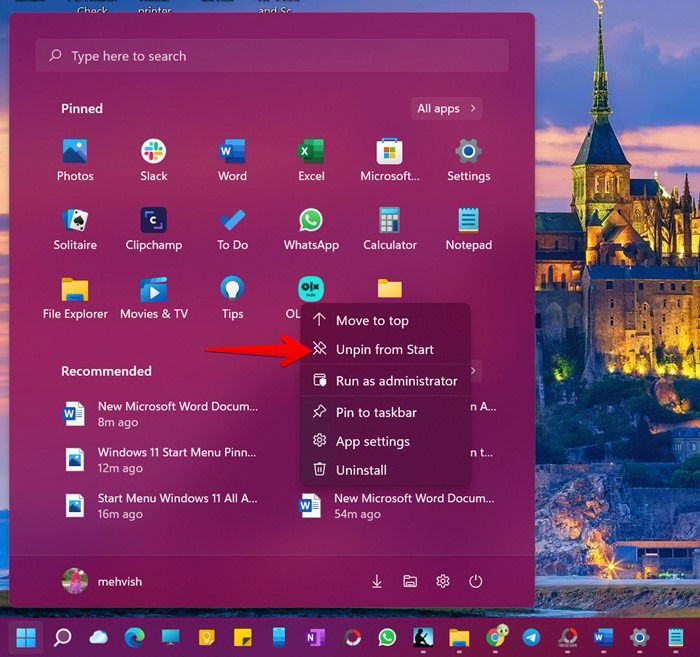The image size is (700, 657).
Task: Open Word from the taskbar
Action: (603, 637)
